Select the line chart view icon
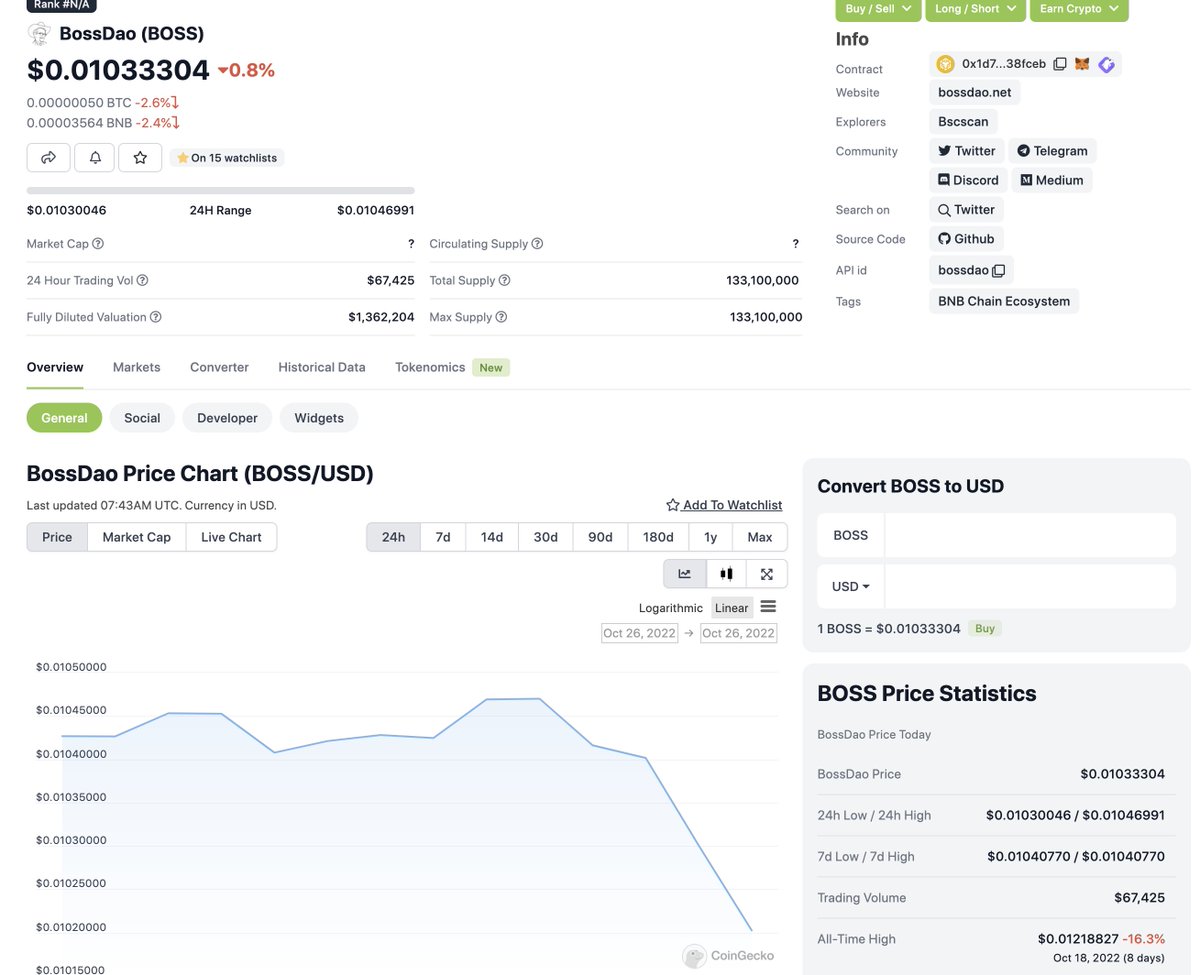Image resolution: width=1200 pixels, height=975 pixels. [685, 574]
